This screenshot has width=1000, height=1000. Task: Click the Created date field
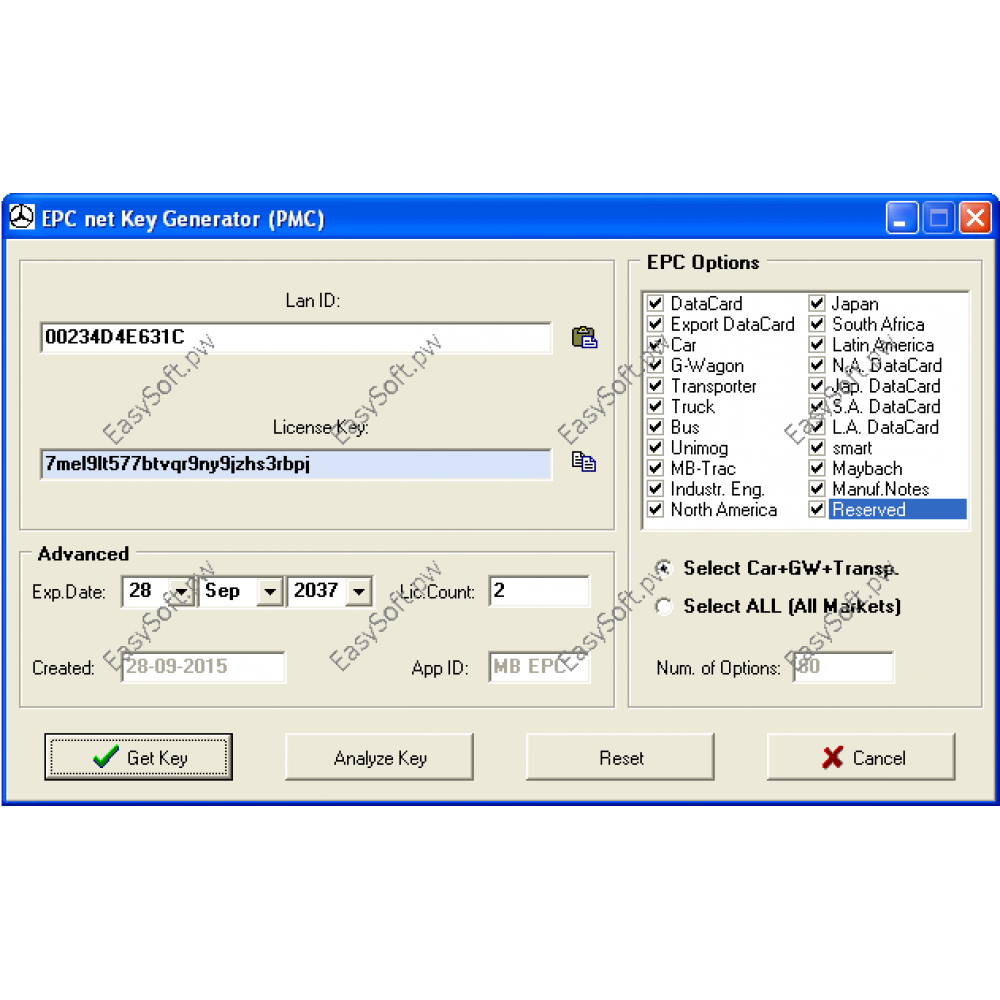click(x=203, y=667)
